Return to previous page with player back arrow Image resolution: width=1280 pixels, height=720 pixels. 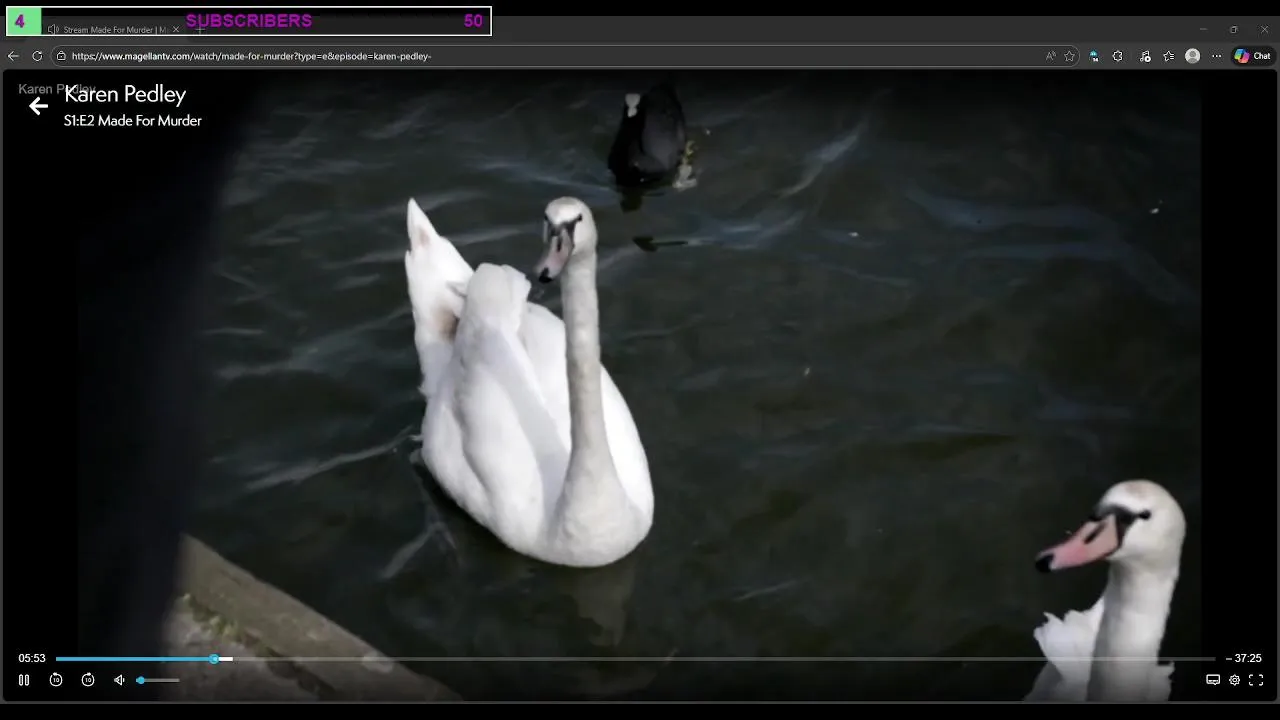pyautogui.click(x=38, y=106)
